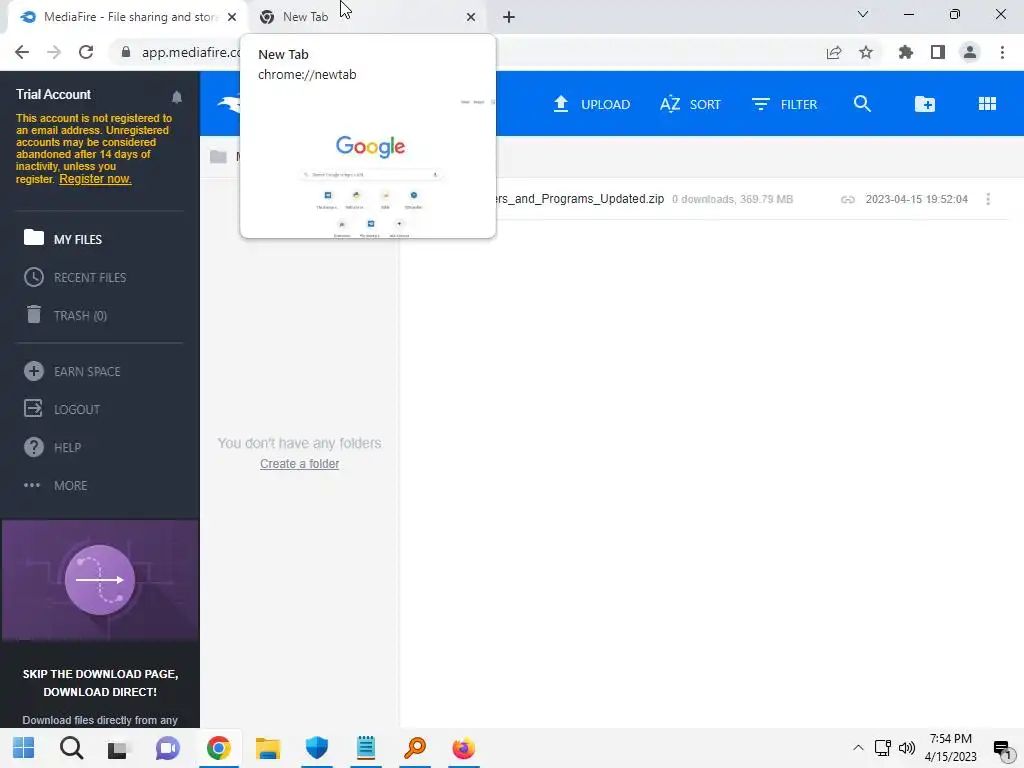1024x768 pixels.
Task: Click the file date 2023-04-15 19:52:04
Action: coord(916,199)
